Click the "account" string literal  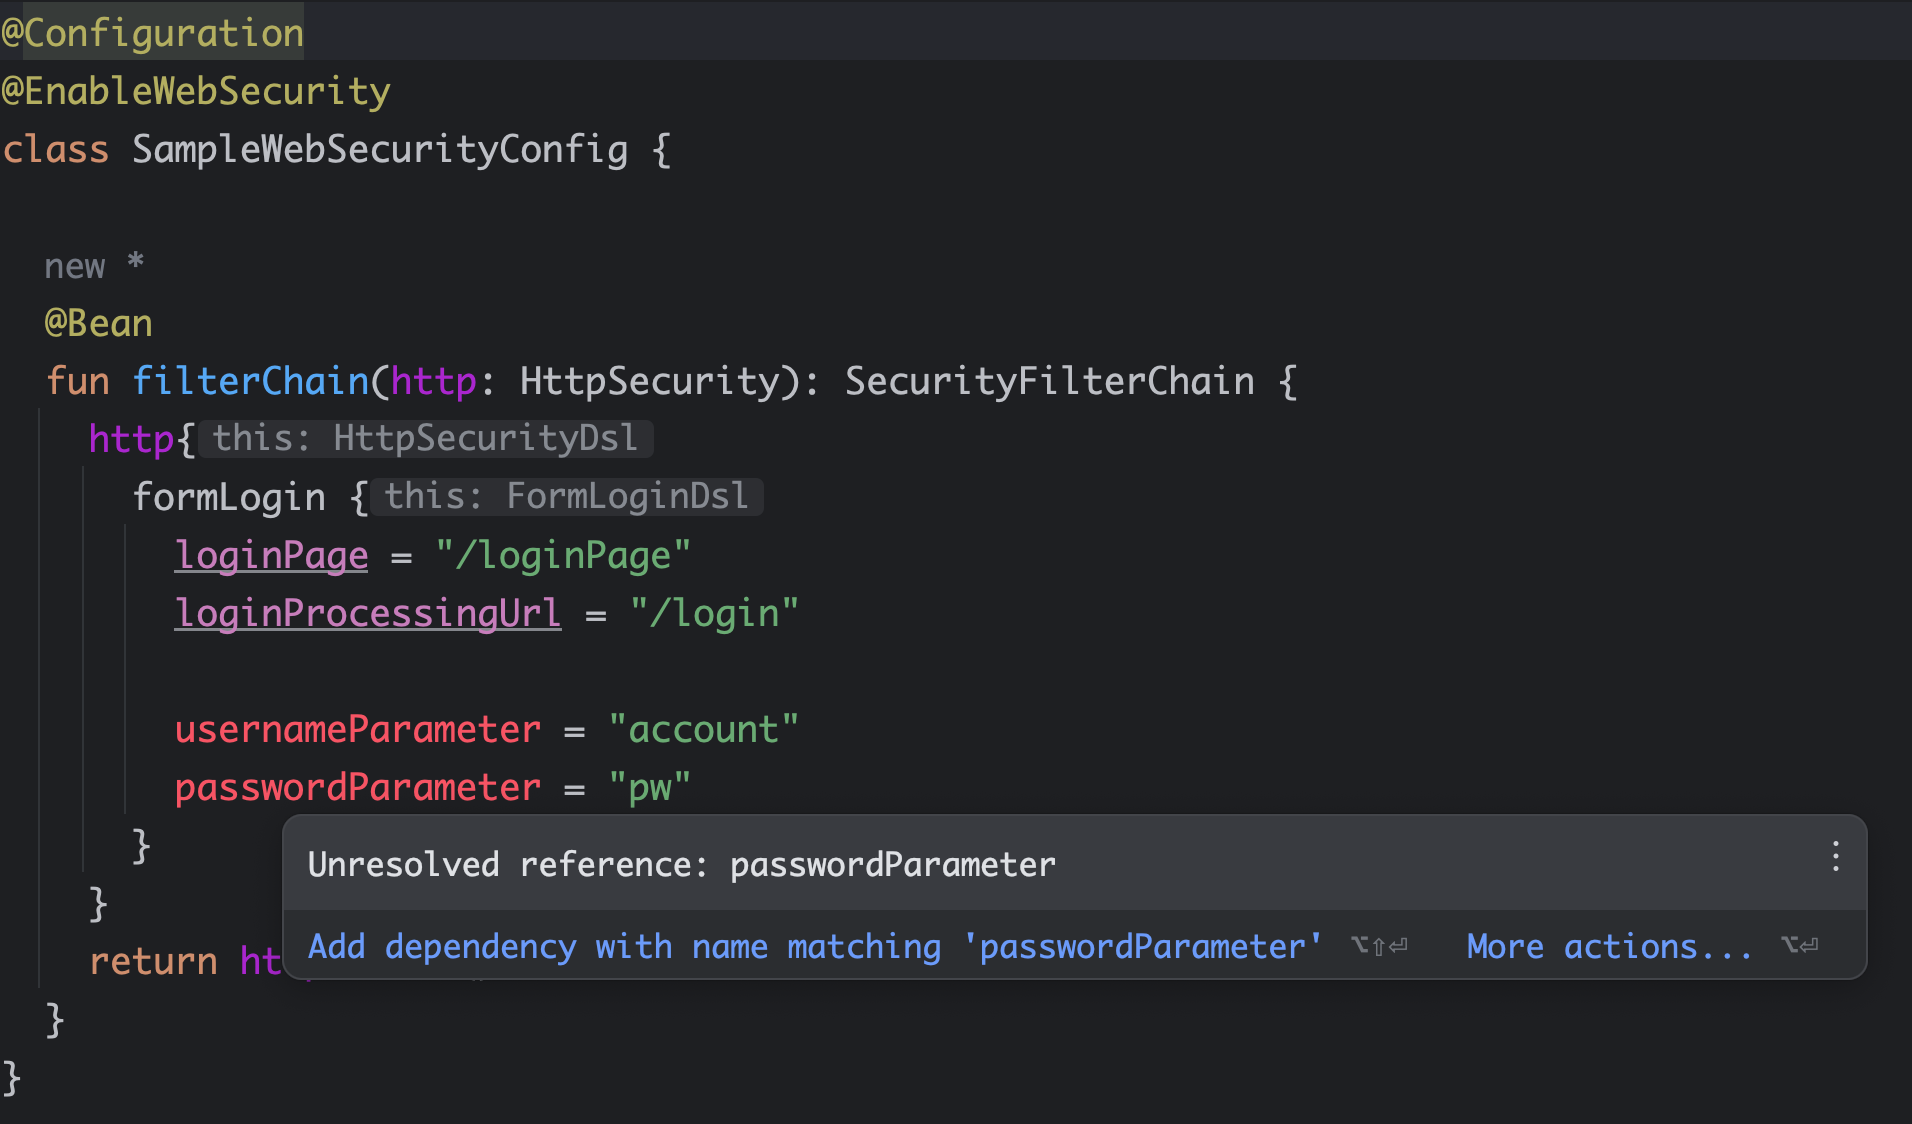coord(703,729)
